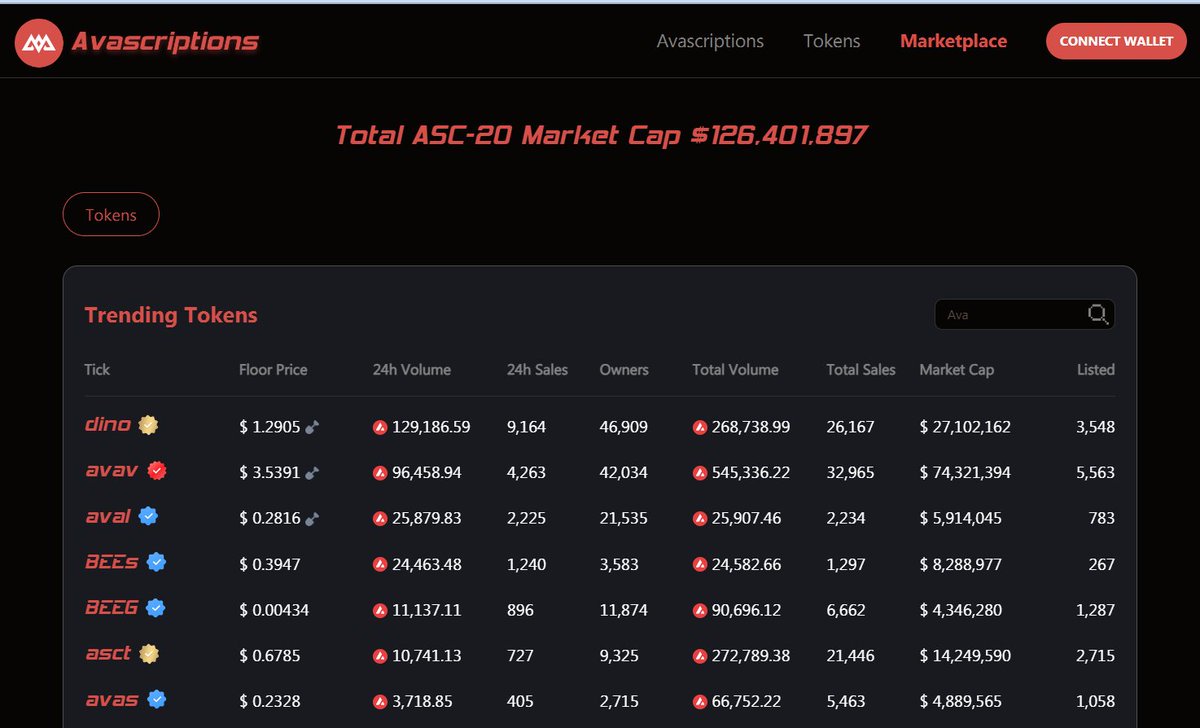Click AVAX icon in avav total volume
Screen dimensions: 1200x728
(x=699, y=473)
